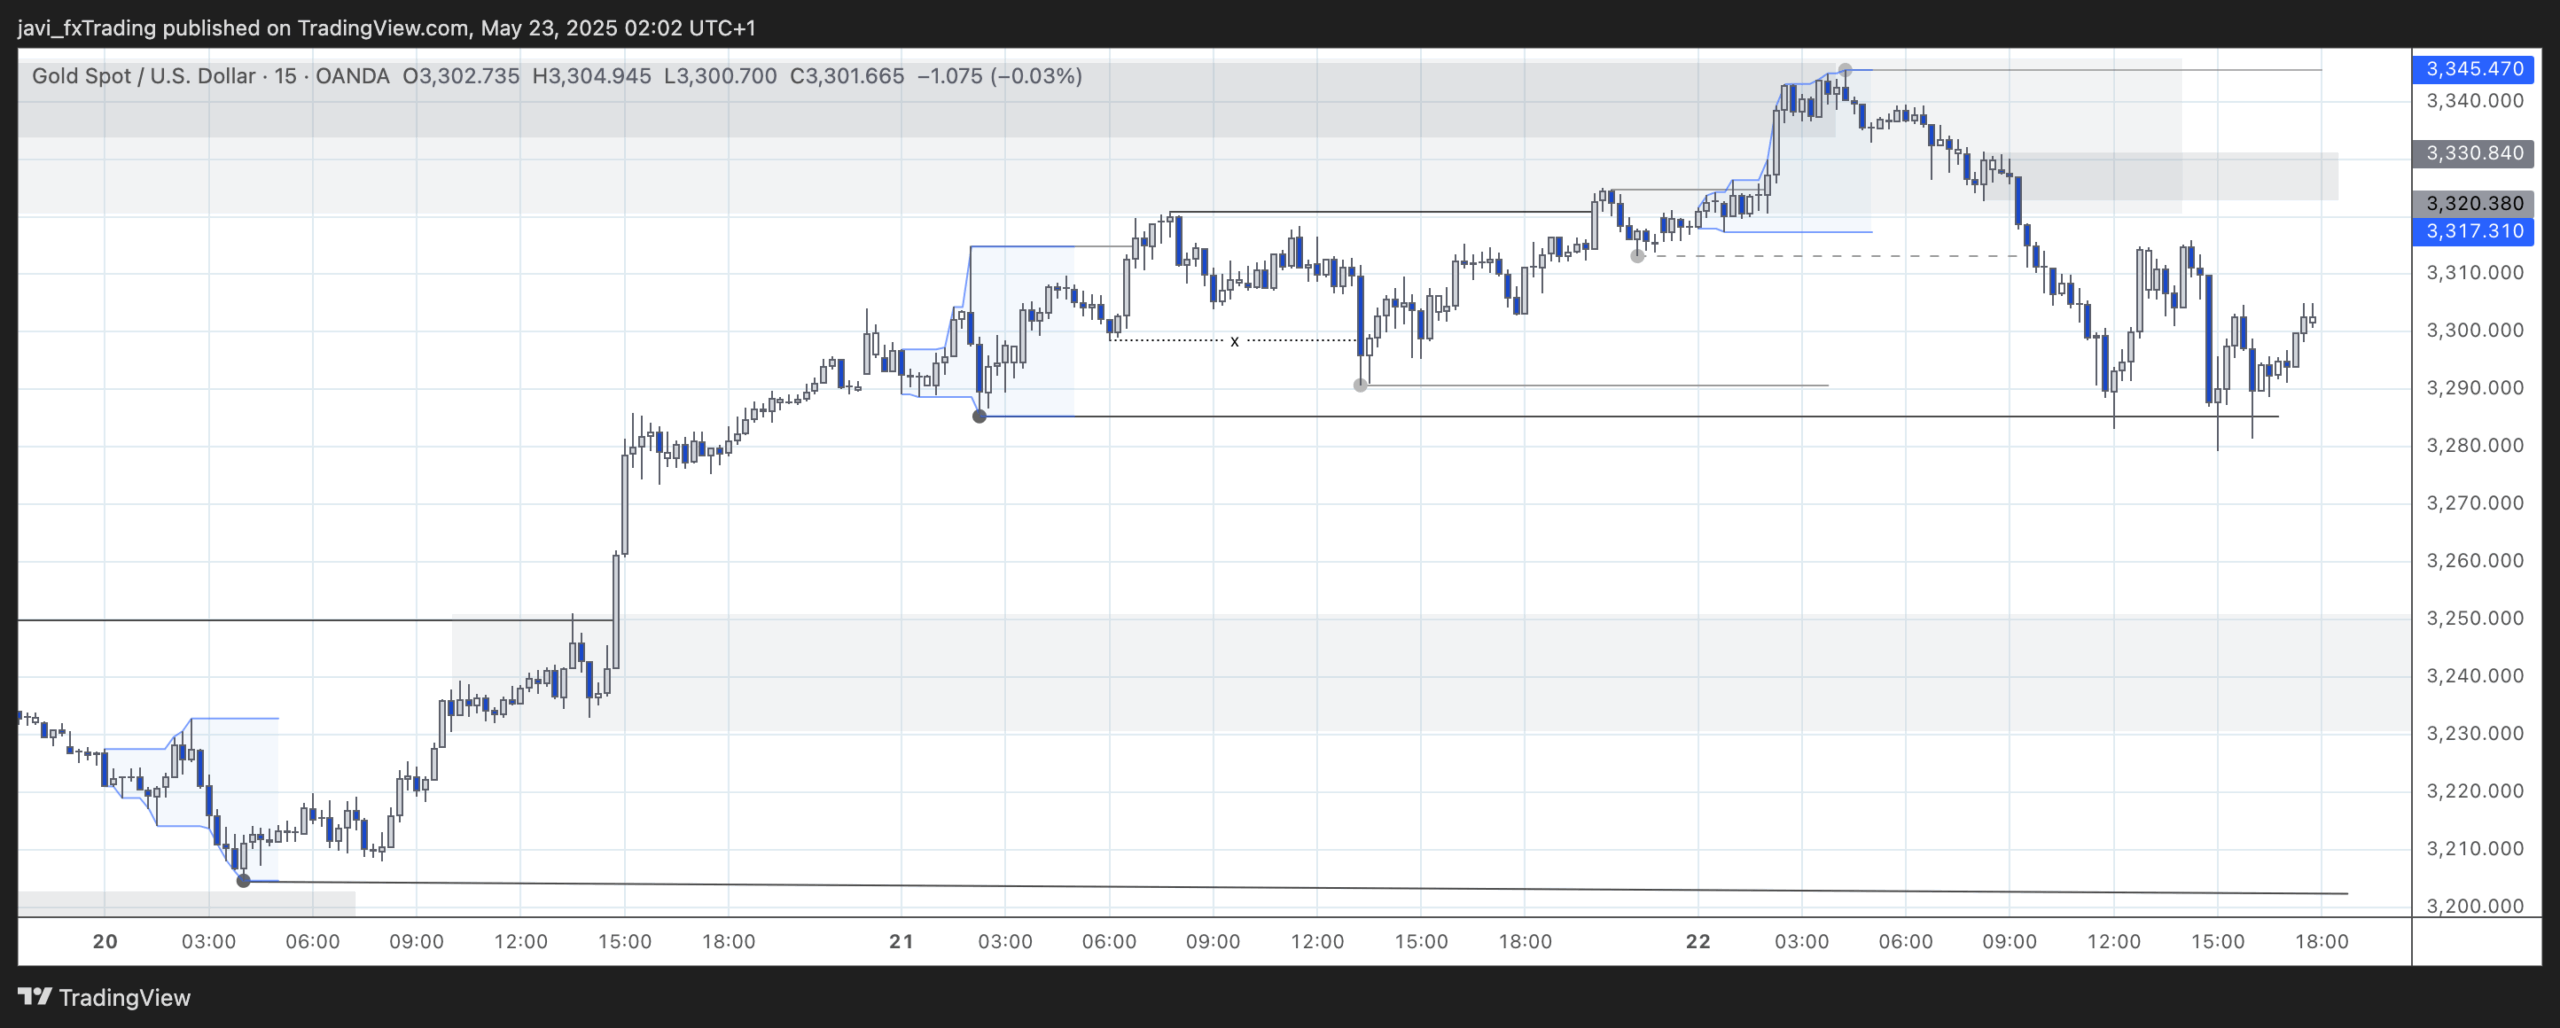Click the low value L3,300.700
This screenshot has width=2560, height=1028.
coord(720,76)
